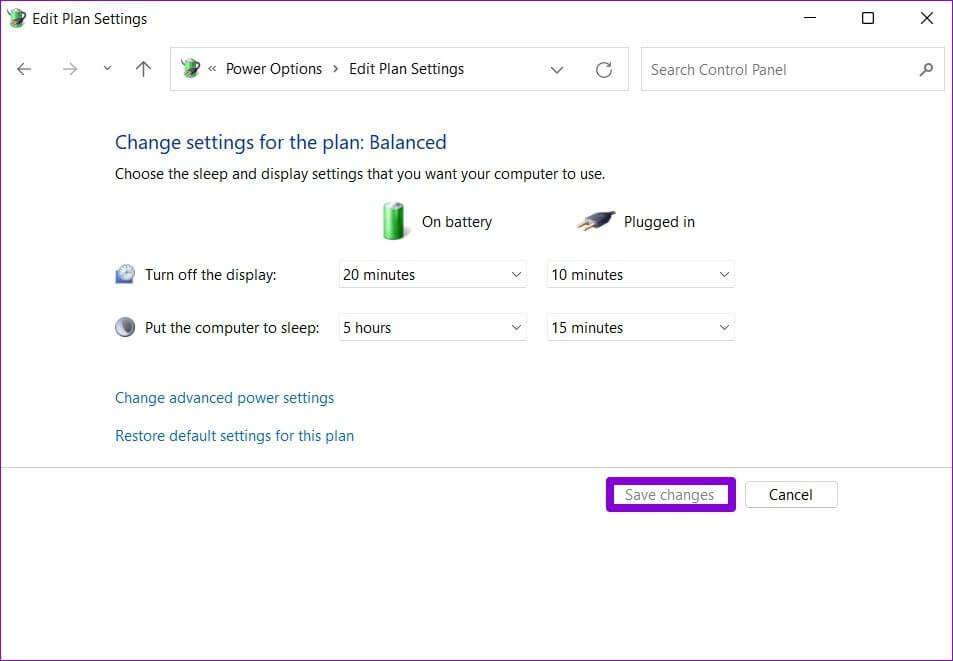Click the Power Options address bar icon
Screen dimensions: 953x661
pyautogui.click(x=190, y=69)
